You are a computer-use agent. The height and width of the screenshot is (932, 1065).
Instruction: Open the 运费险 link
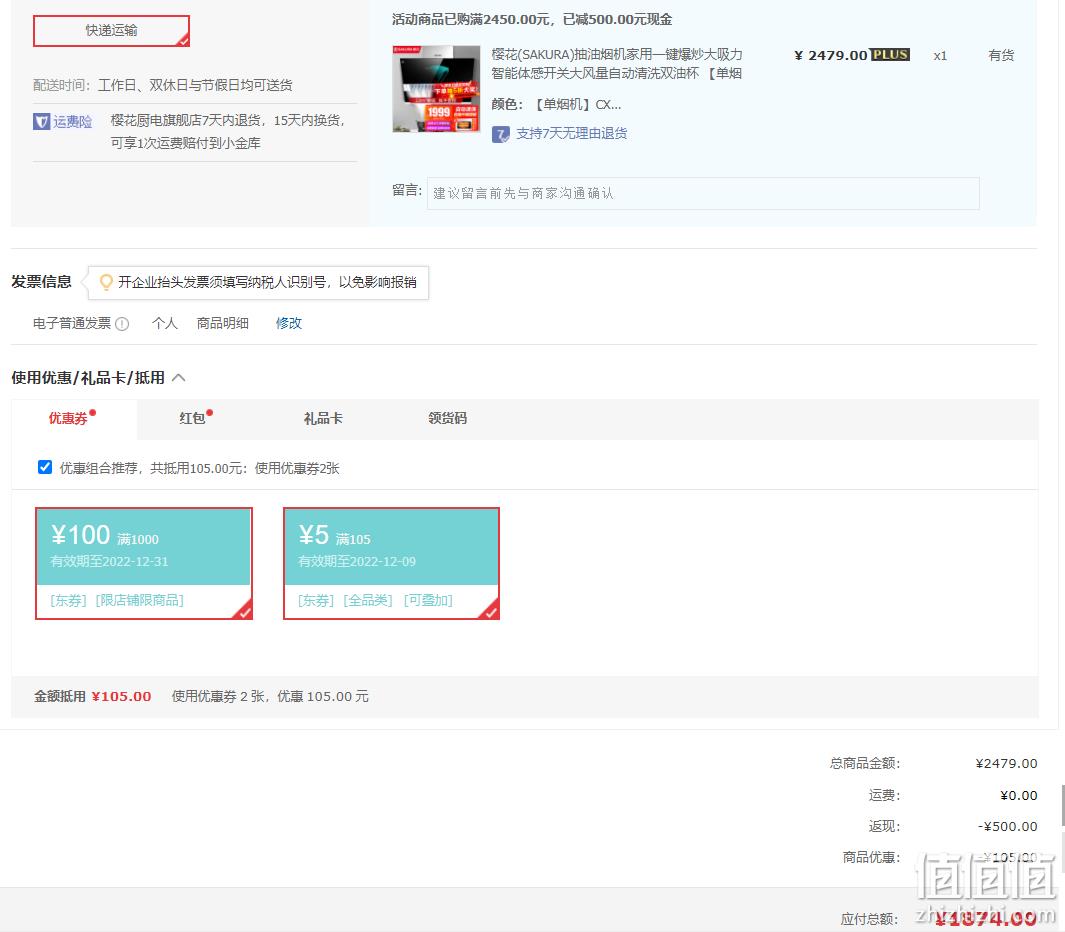(73, 122)
